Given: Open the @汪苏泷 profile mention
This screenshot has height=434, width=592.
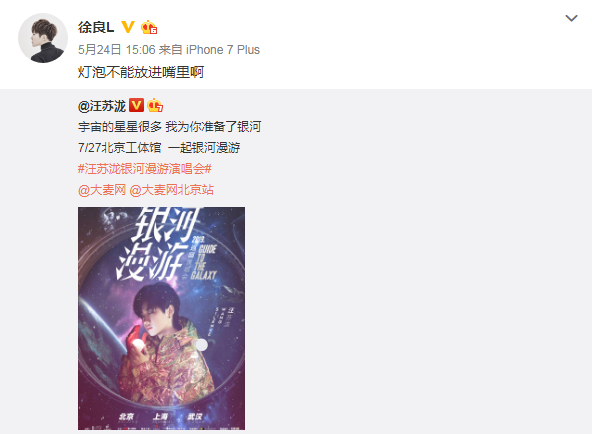Looking at the screenshot, I should point(102,106).
